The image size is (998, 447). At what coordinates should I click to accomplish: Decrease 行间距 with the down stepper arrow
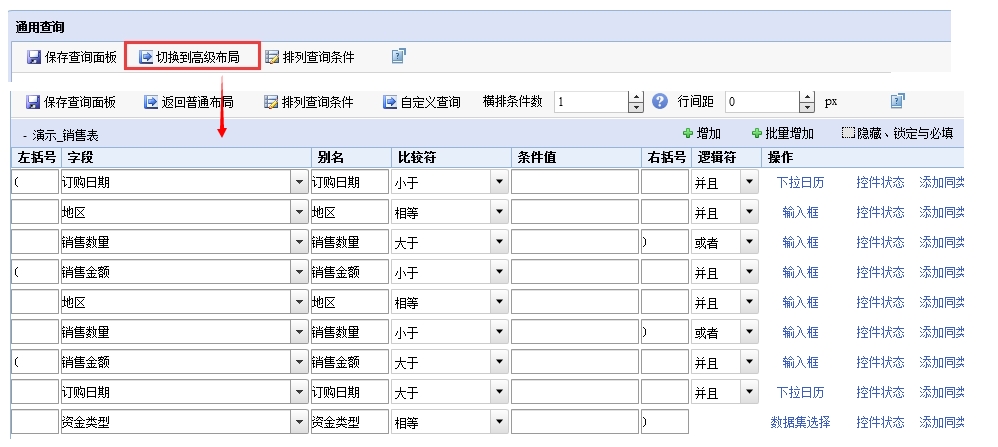[x=807, y=107]
